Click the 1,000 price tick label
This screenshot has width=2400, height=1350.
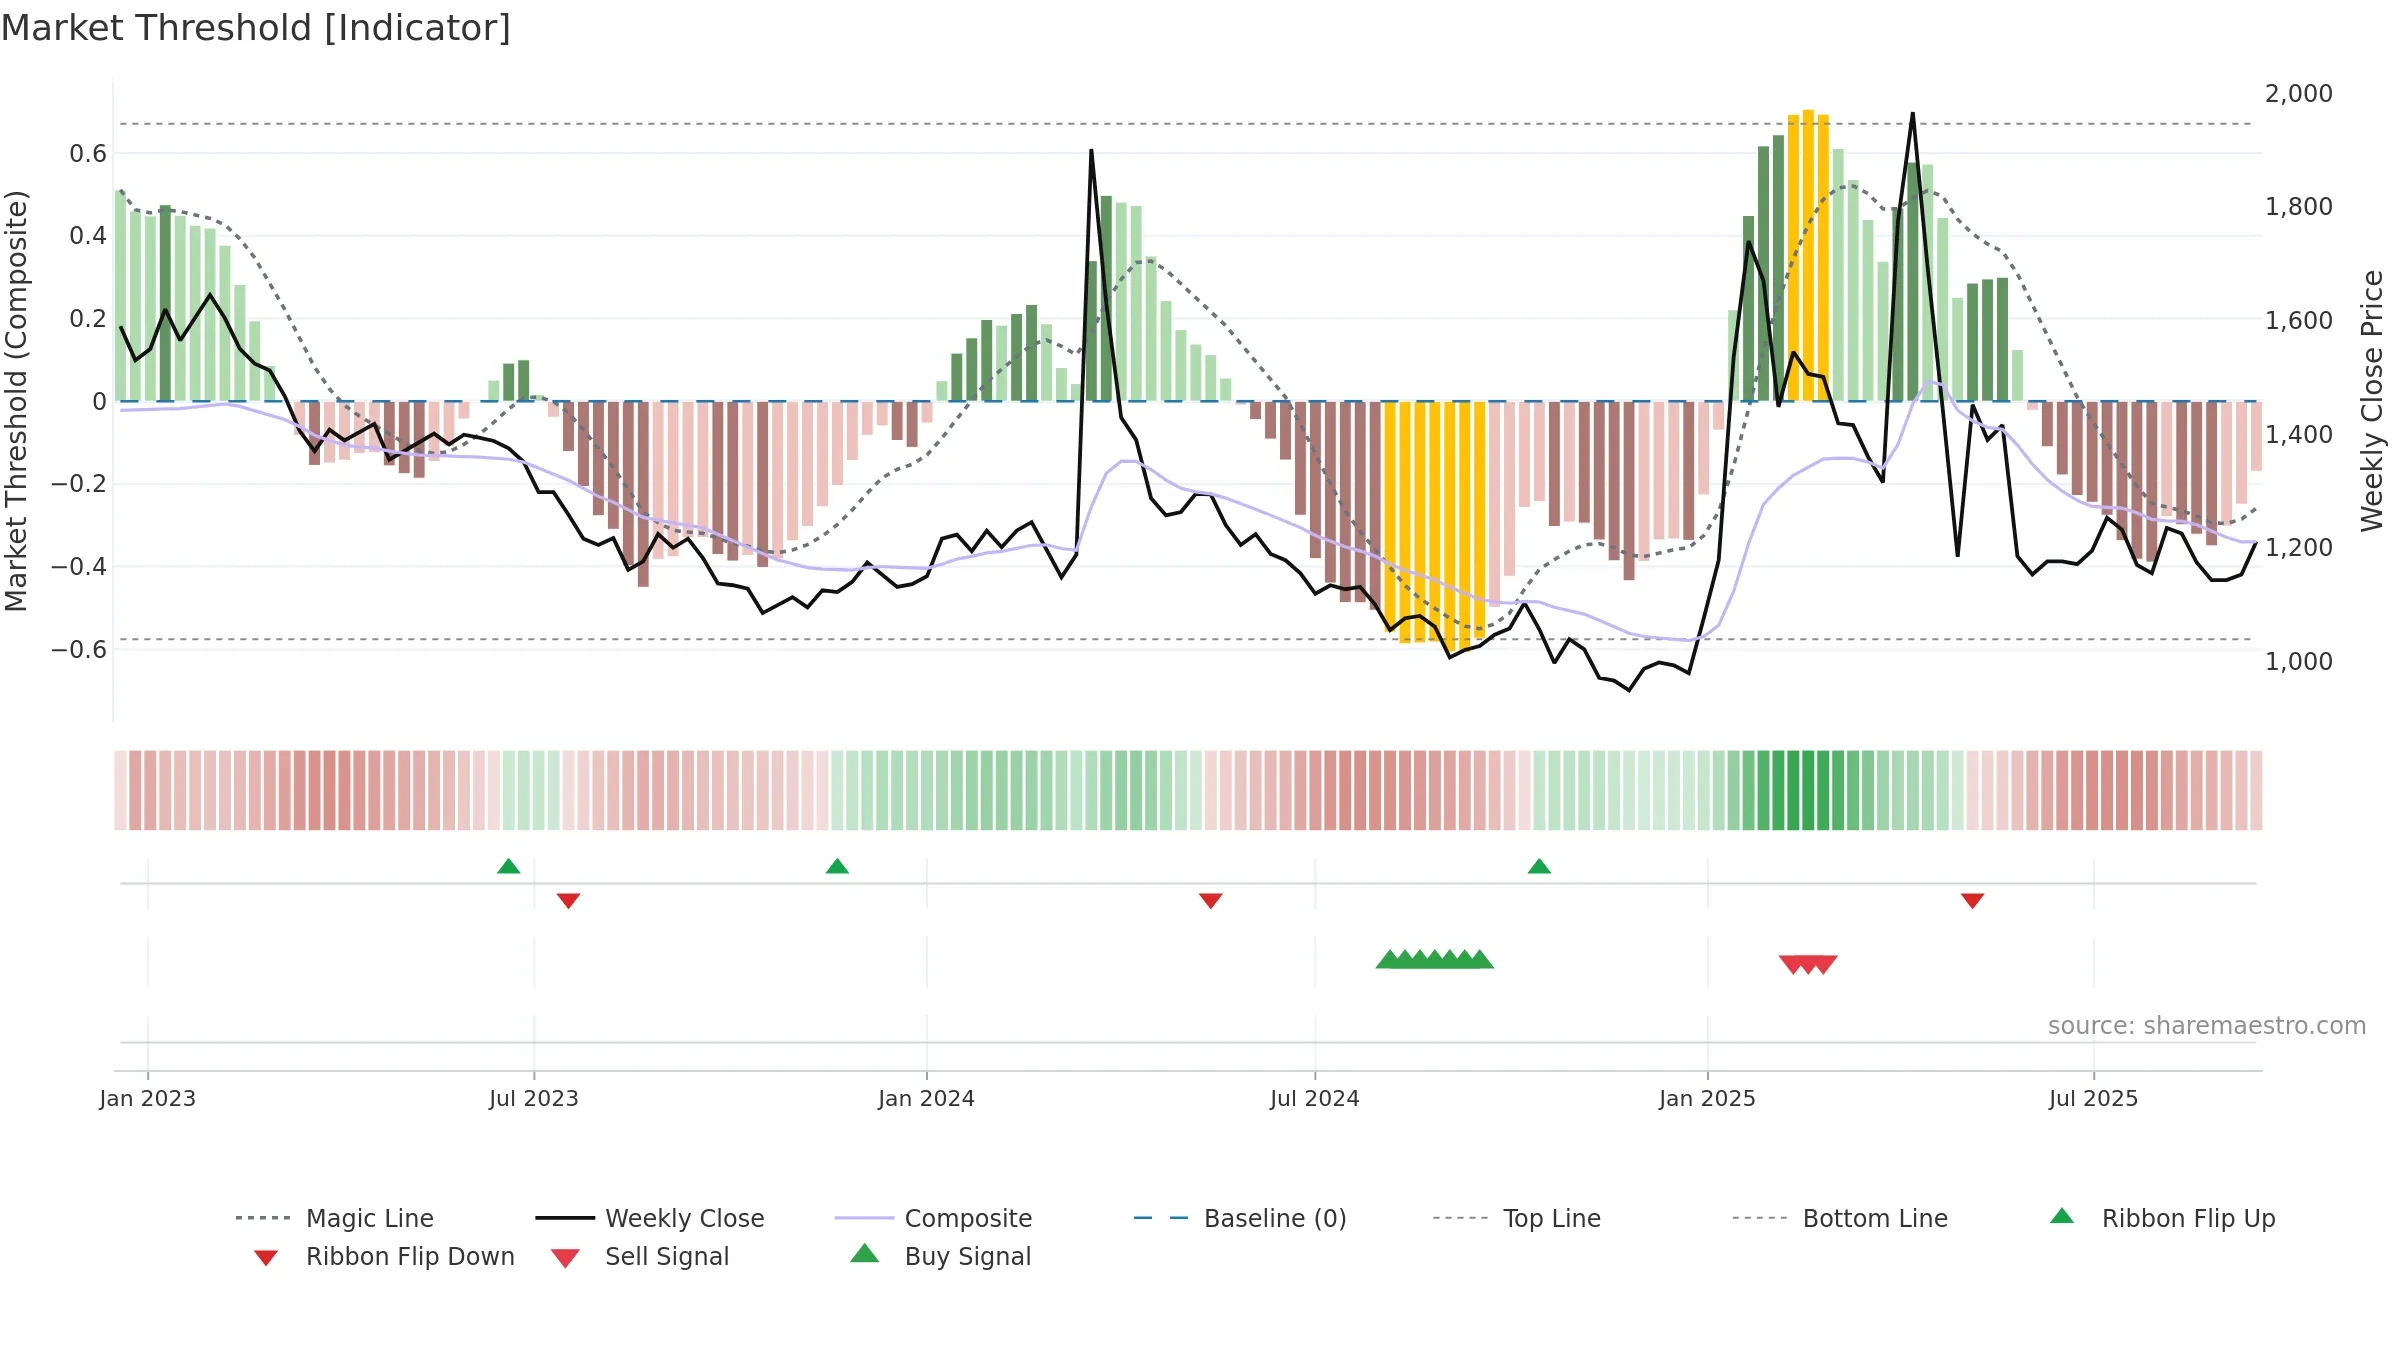pos(2299,662)
